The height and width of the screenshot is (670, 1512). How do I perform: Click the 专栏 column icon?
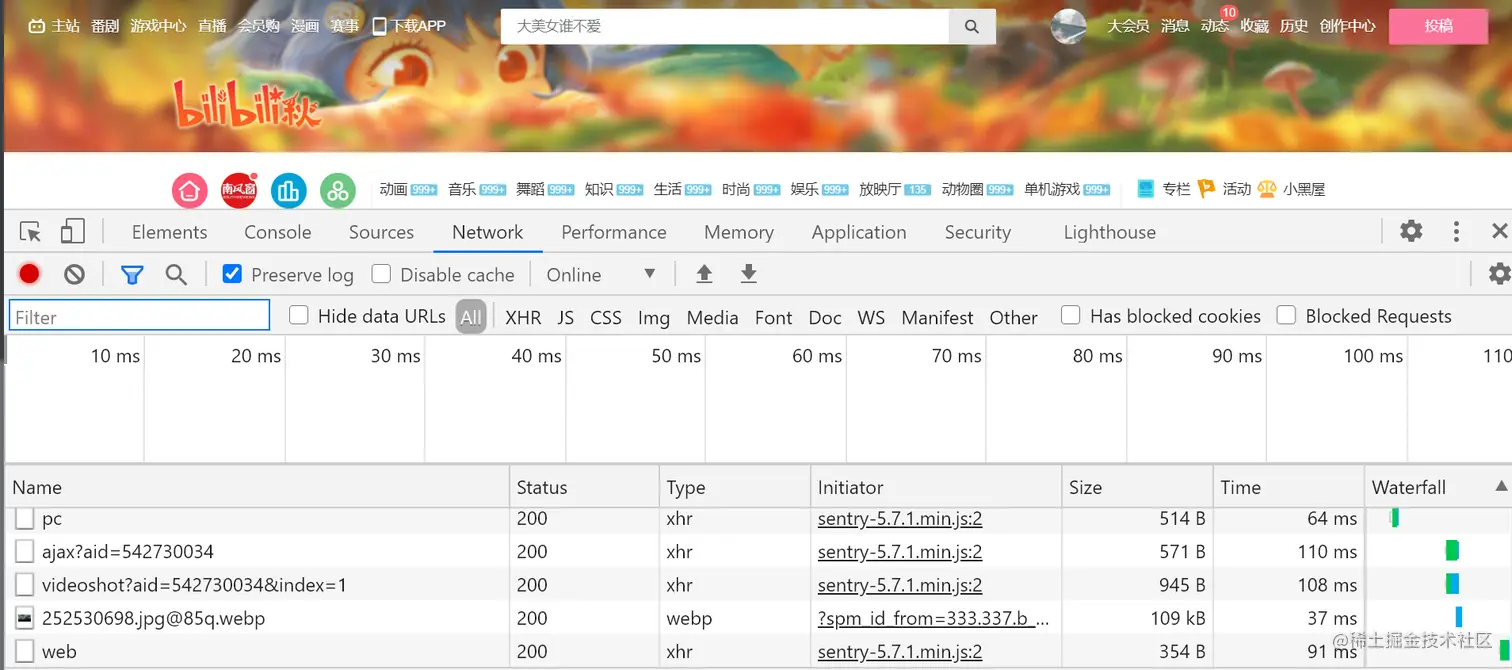tap(1146, 188)
